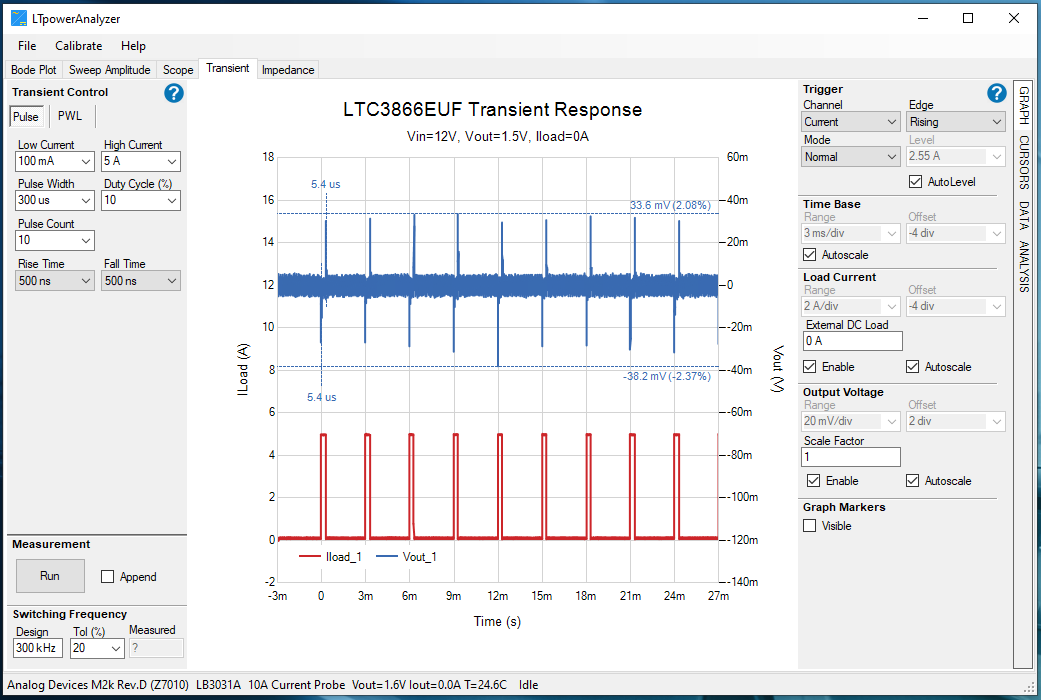Open the Transient Control help icon
Viewport: 1041px width, 700px height.
[x=173, y=93]
